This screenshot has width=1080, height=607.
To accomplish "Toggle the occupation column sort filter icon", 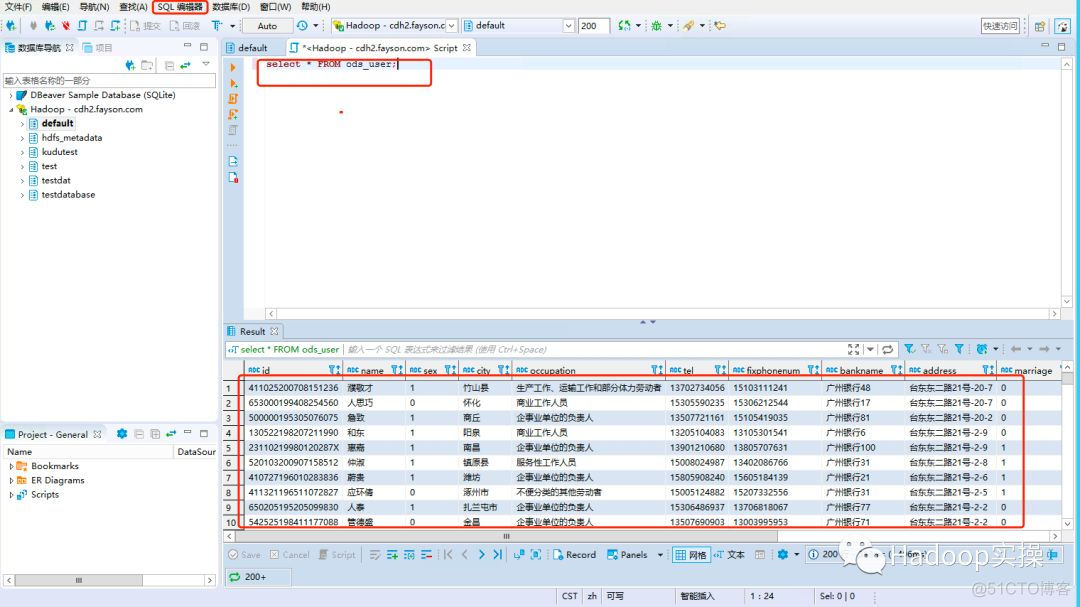I will 657,370.
